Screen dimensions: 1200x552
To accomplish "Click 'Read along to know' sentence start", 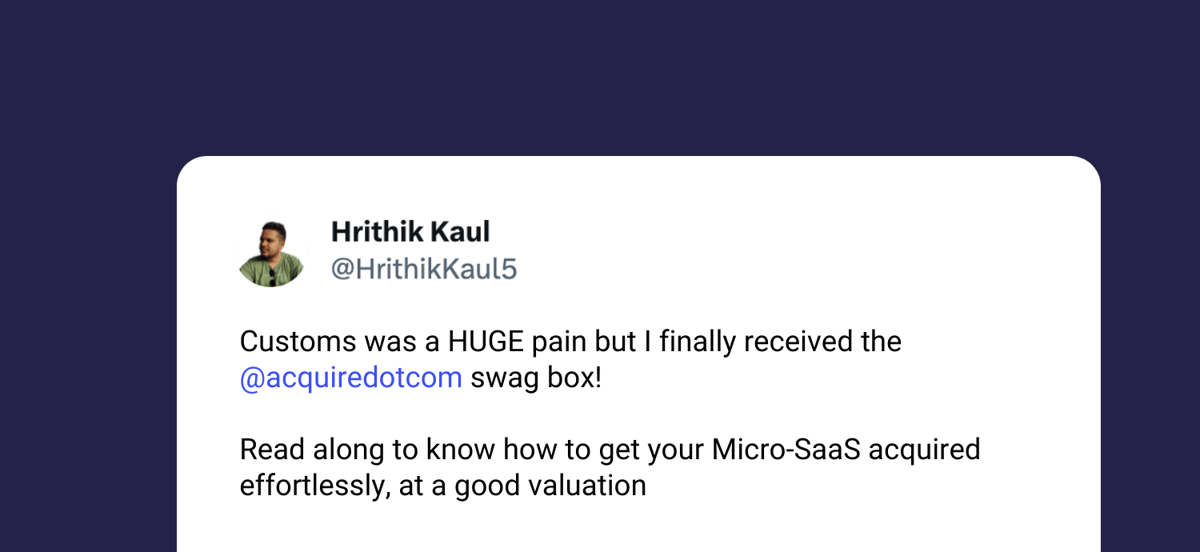I will (365, 450).
